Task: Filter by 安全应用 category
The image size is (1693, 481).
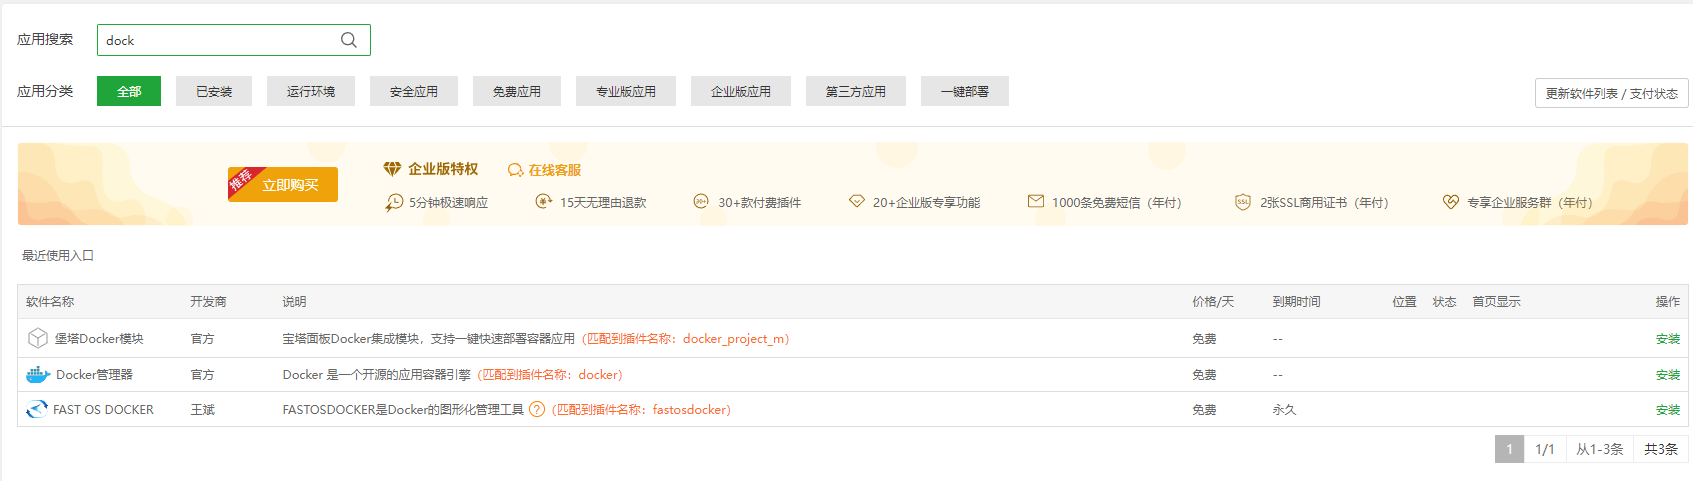Action: (x=414, y=91)
